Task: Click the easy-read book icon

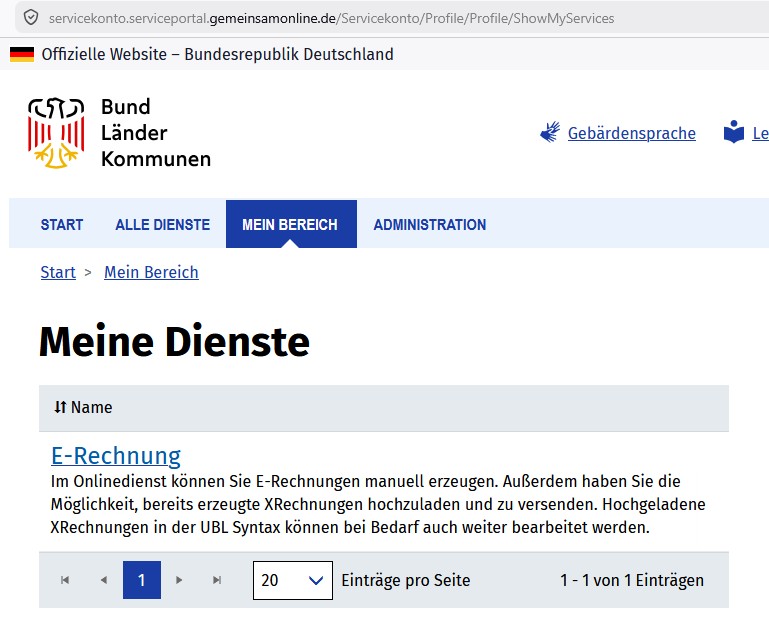Action: (734, 132)
